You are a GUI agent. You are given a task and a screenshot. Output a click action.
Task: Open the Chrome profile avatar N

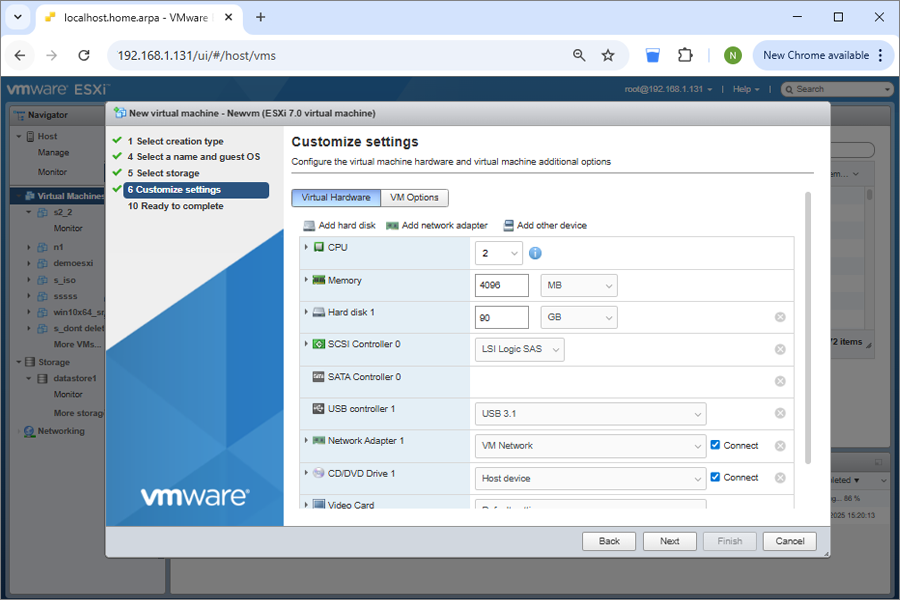tap(732, 55)
